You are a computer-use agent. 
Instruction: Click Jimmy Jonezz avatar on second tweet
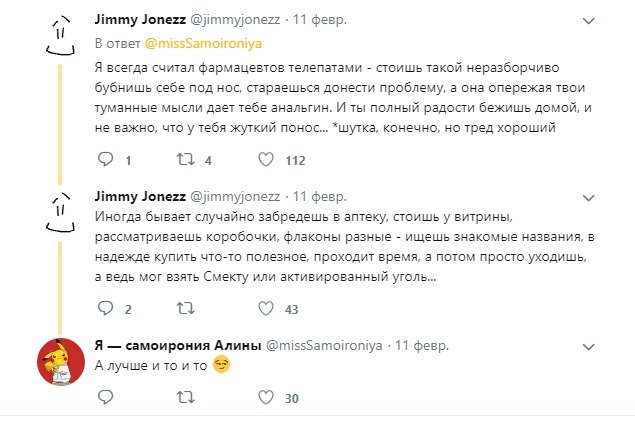59,212
